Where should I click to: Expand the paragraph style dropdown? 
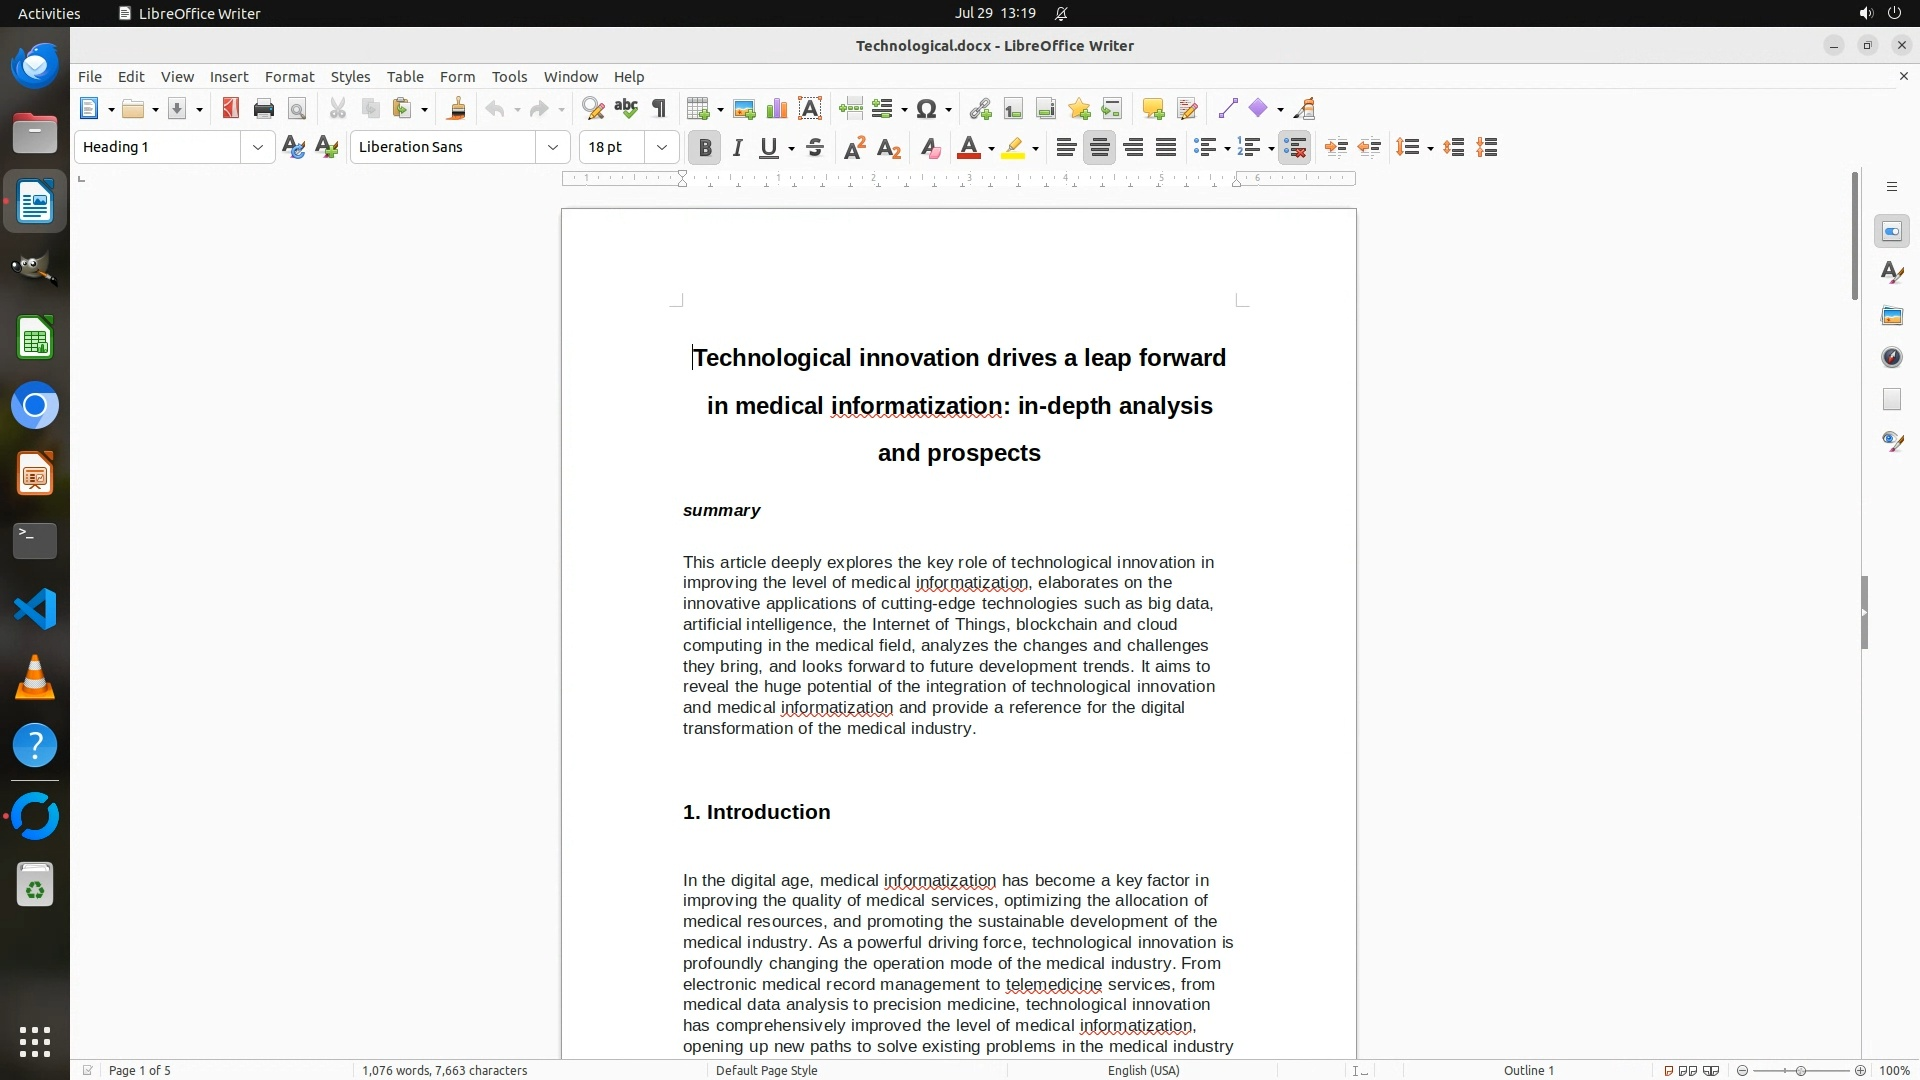coord(257,147)
